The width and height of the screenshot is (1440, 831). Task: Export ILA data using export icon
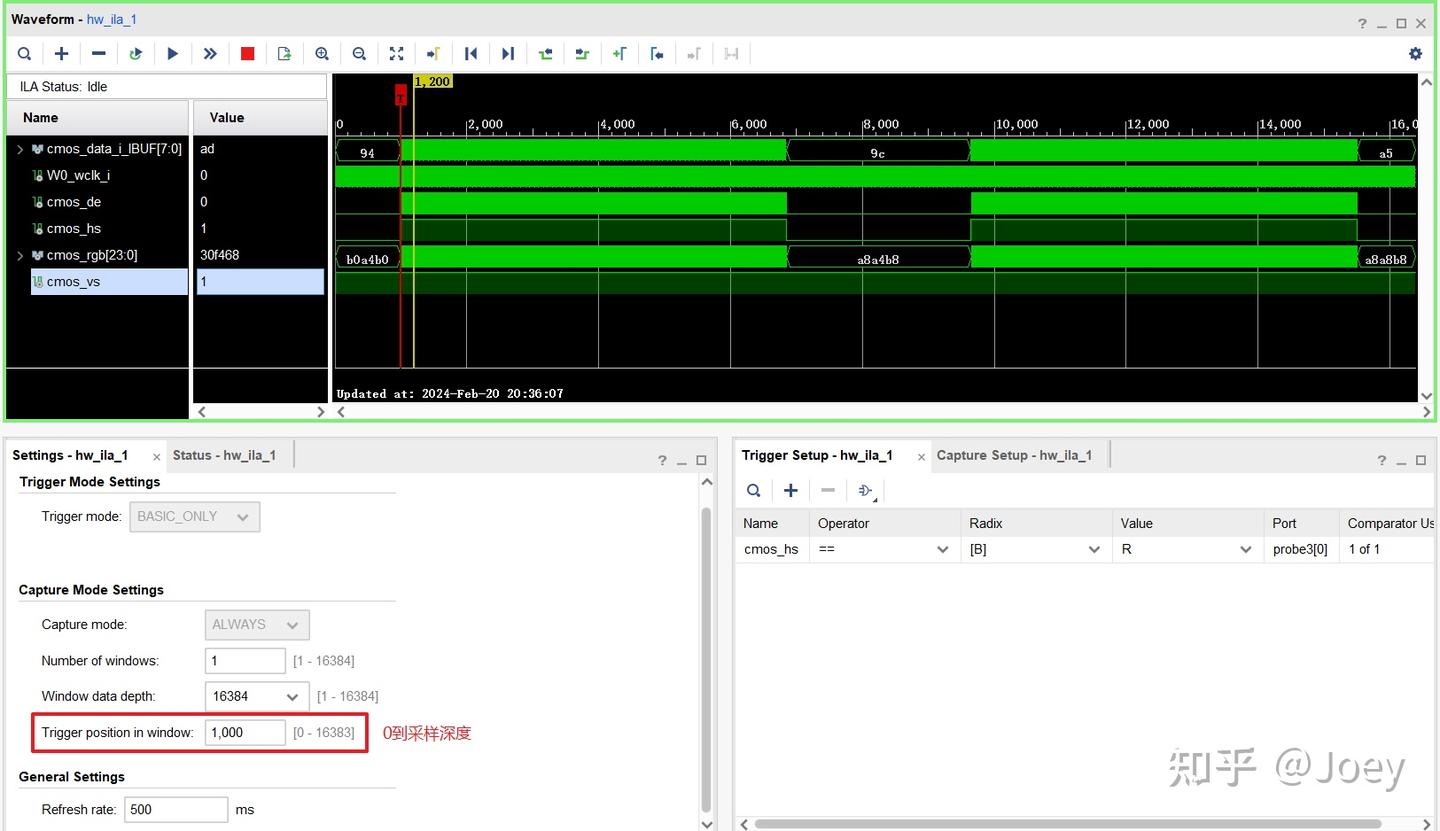284,53
